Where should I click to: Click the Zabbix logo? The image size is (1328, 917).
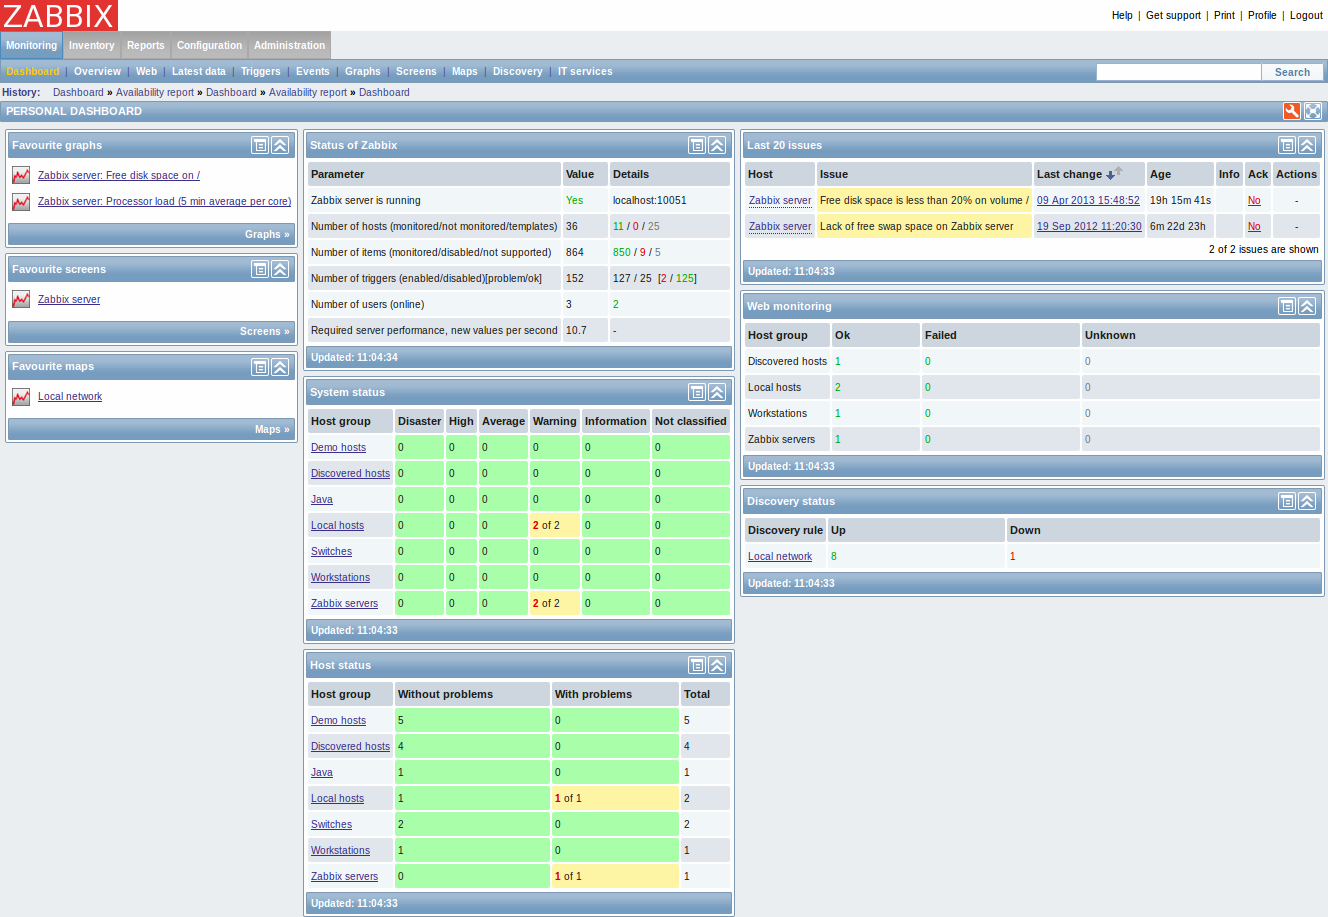tap(59, 15)
